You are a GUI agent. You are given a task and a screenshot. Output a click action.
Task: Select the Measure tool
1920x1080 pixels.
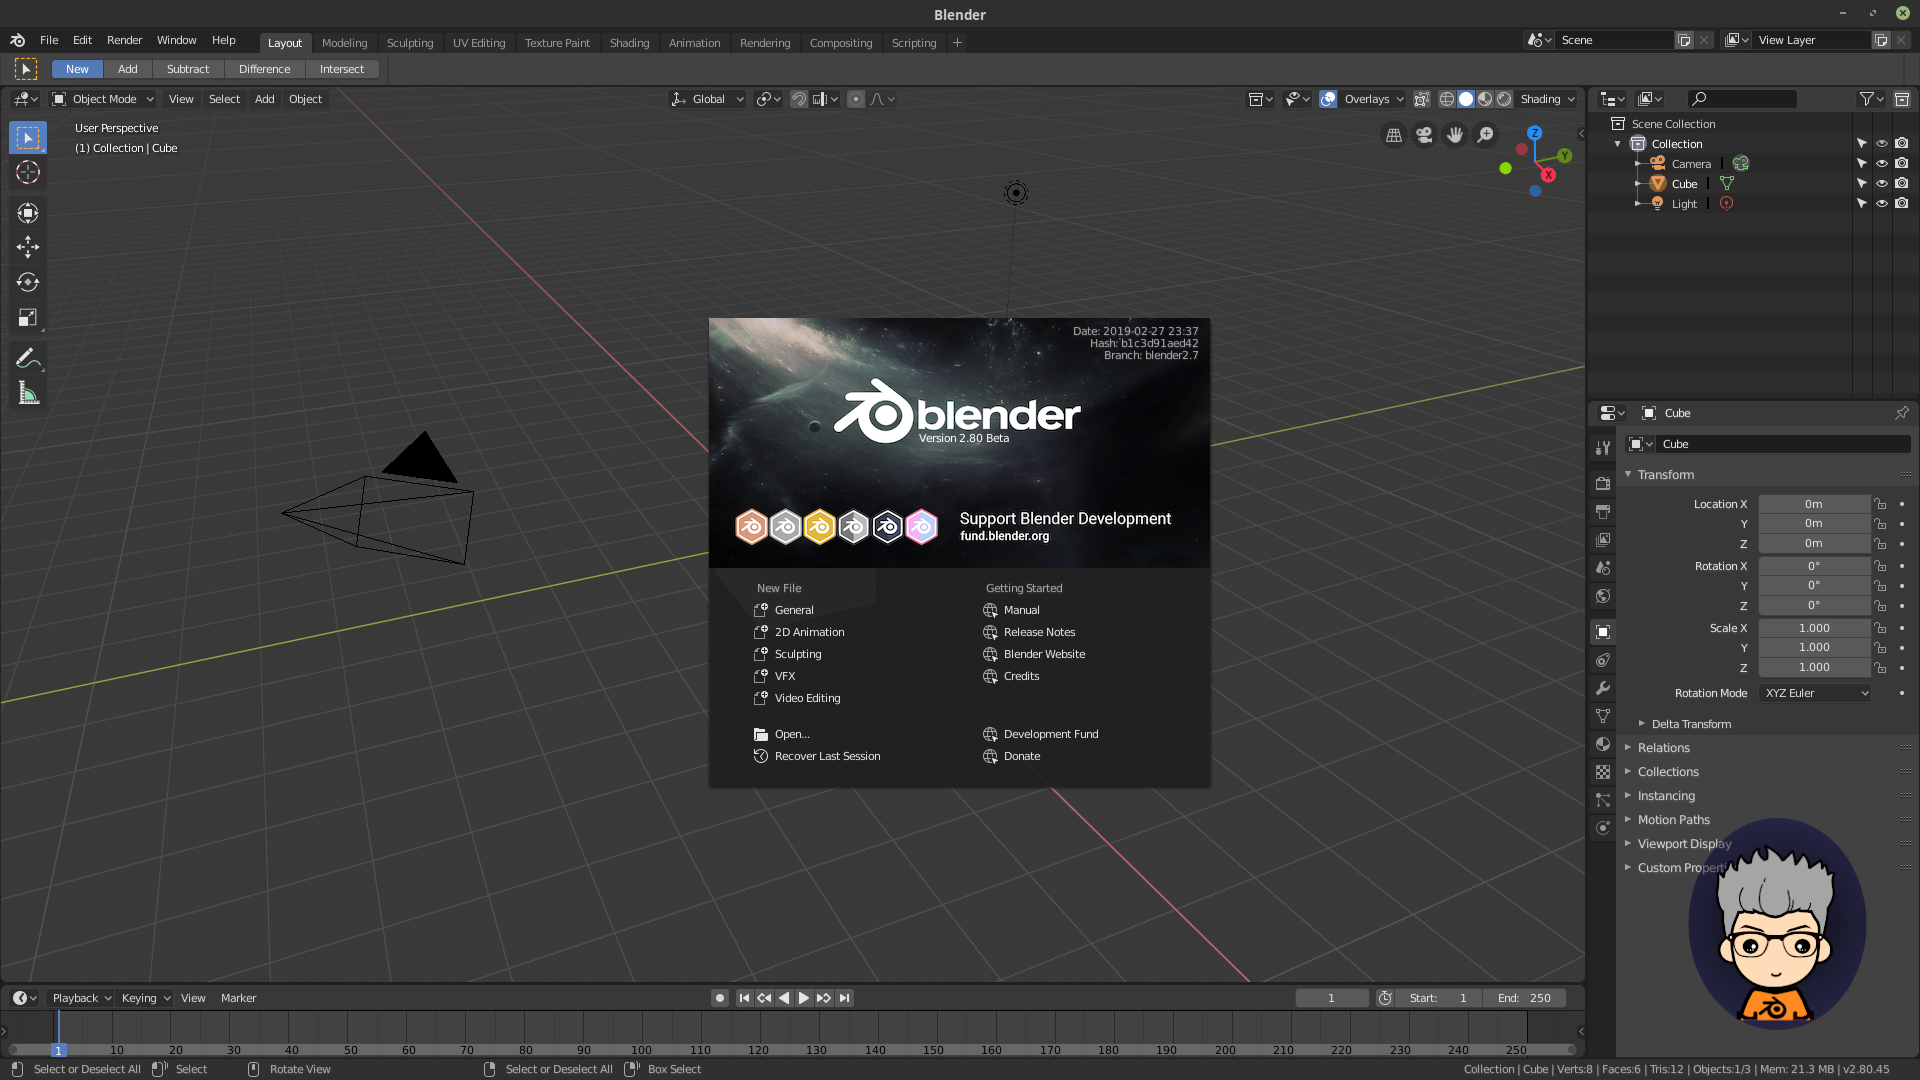pyautogui.click(x=28, y=394)
